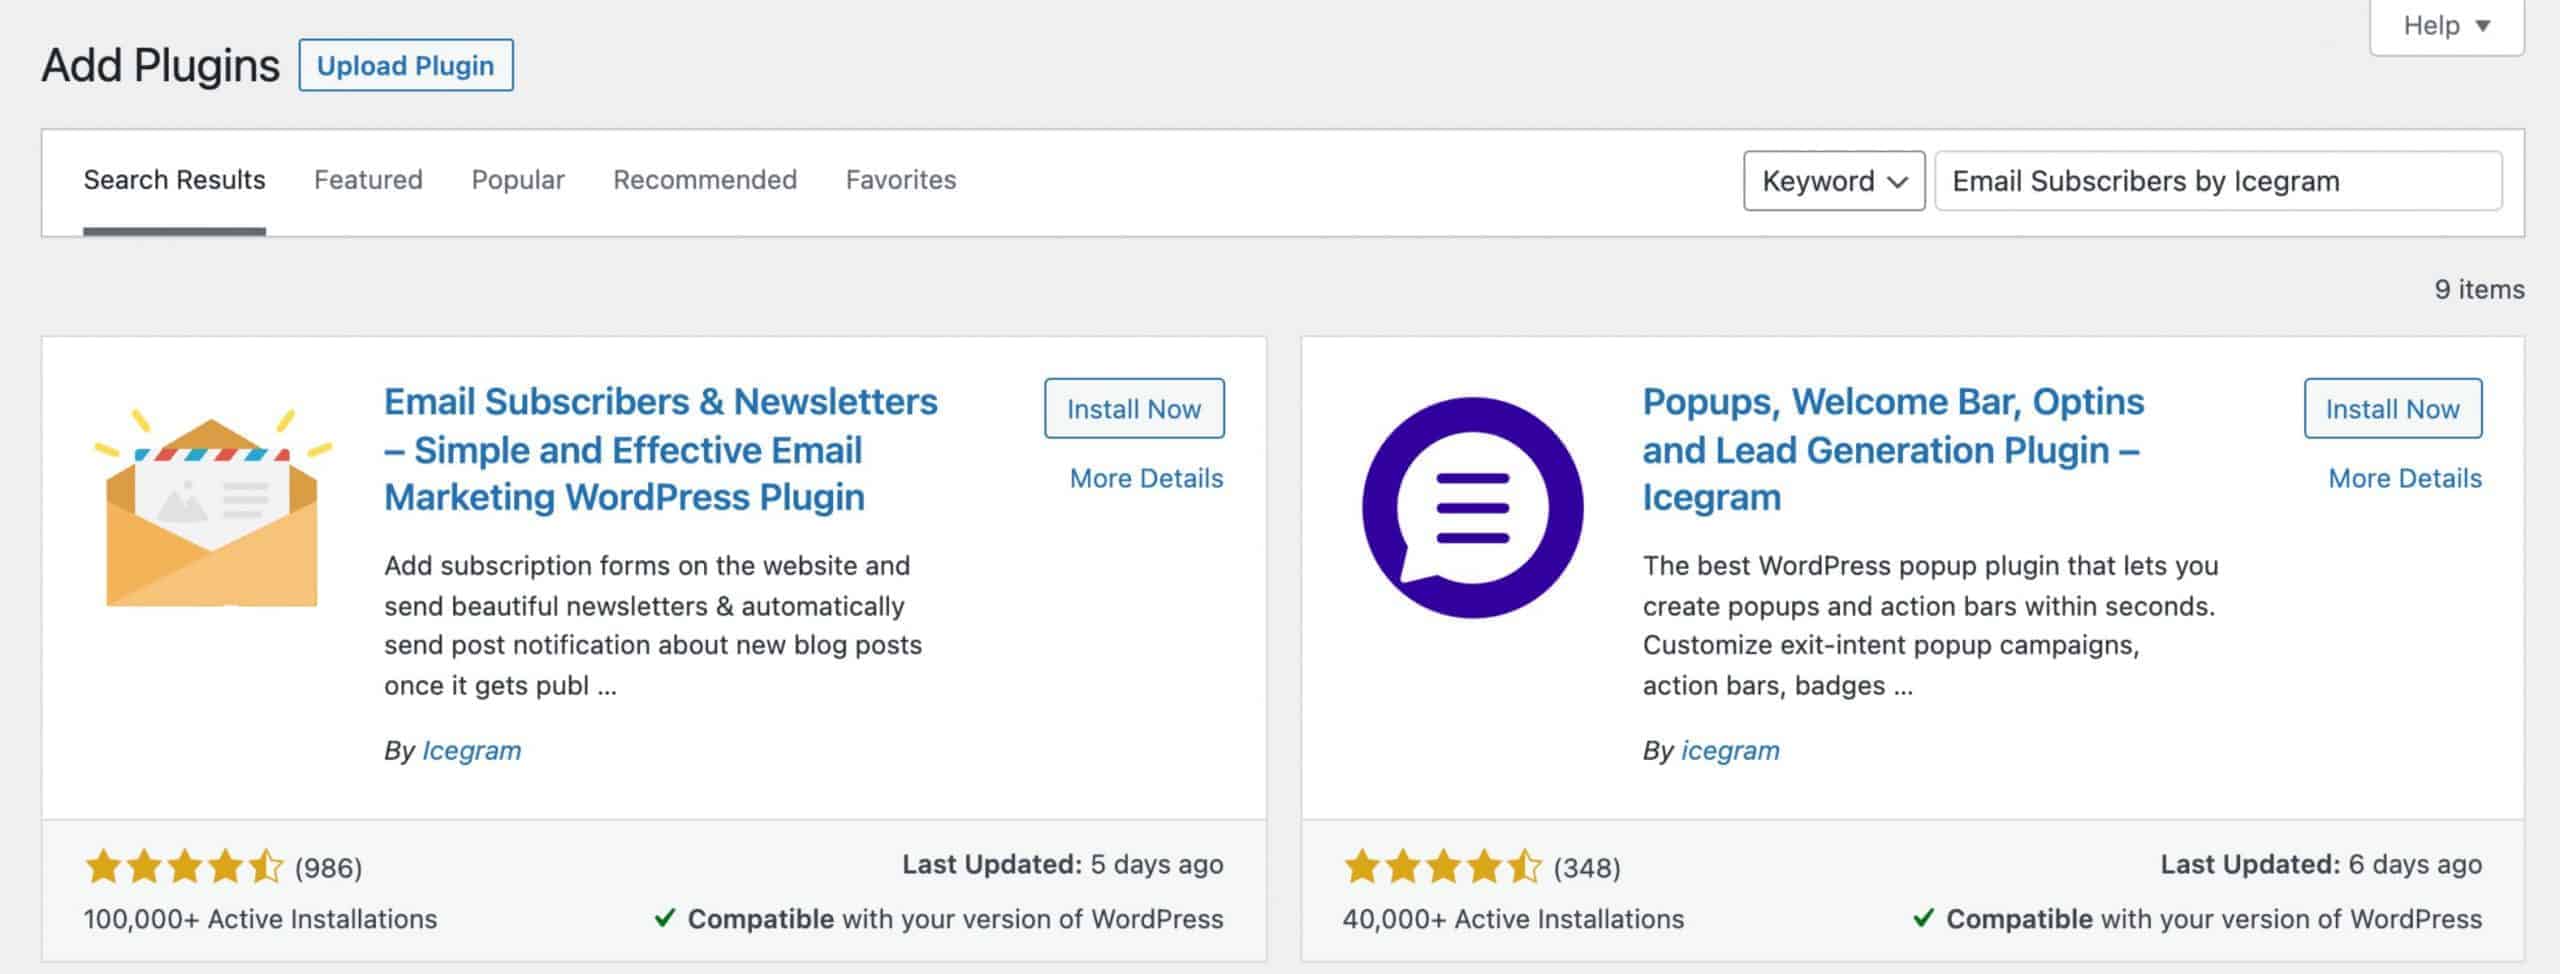Install the Popups, Welcome Bar Icegram plugin
This screenshot has width=2560, height=974.
pos(2393,408)
